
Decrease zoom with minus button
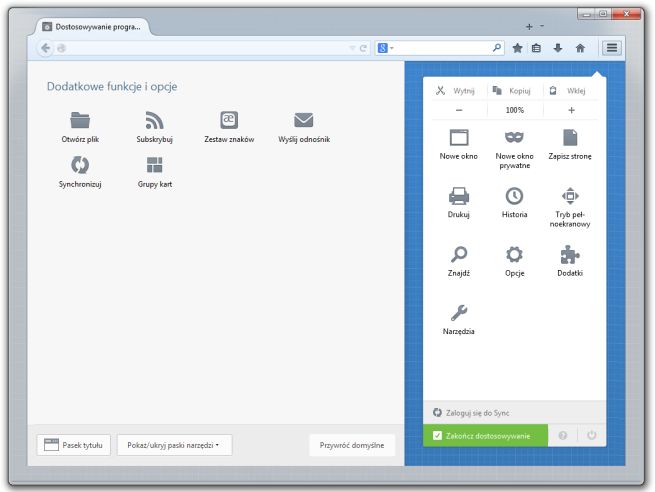pos(459,110)
